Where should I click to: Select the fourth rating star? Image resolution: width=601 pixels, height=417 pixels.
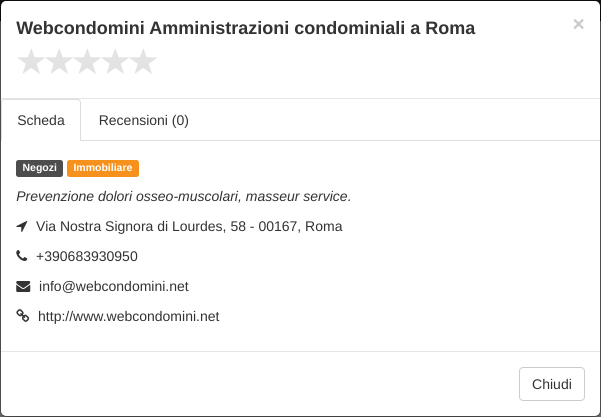pyautogui.click(x=115, y=62)
